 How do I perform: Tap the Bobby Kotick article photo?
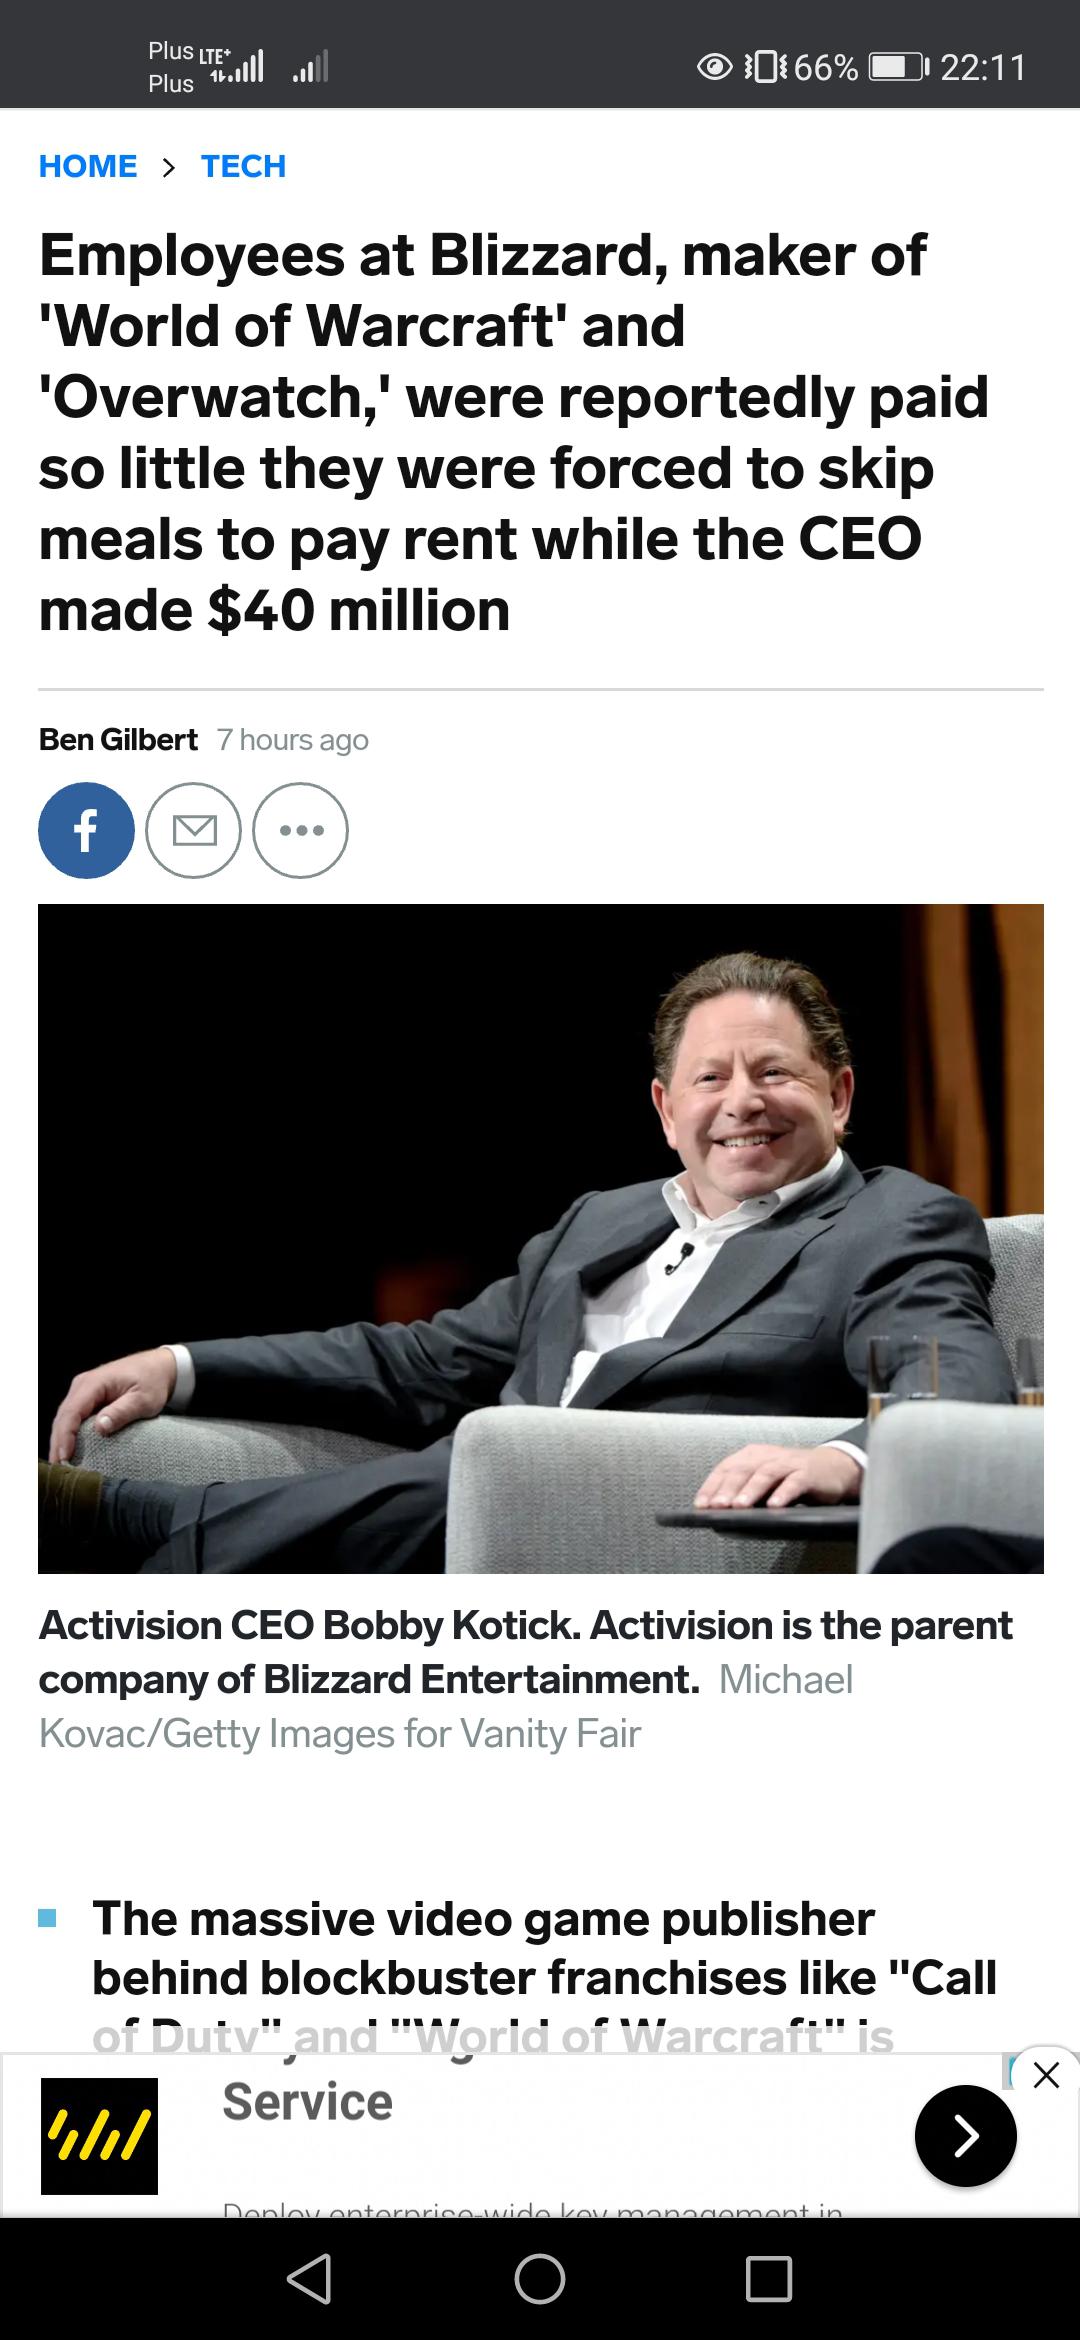540,1238
